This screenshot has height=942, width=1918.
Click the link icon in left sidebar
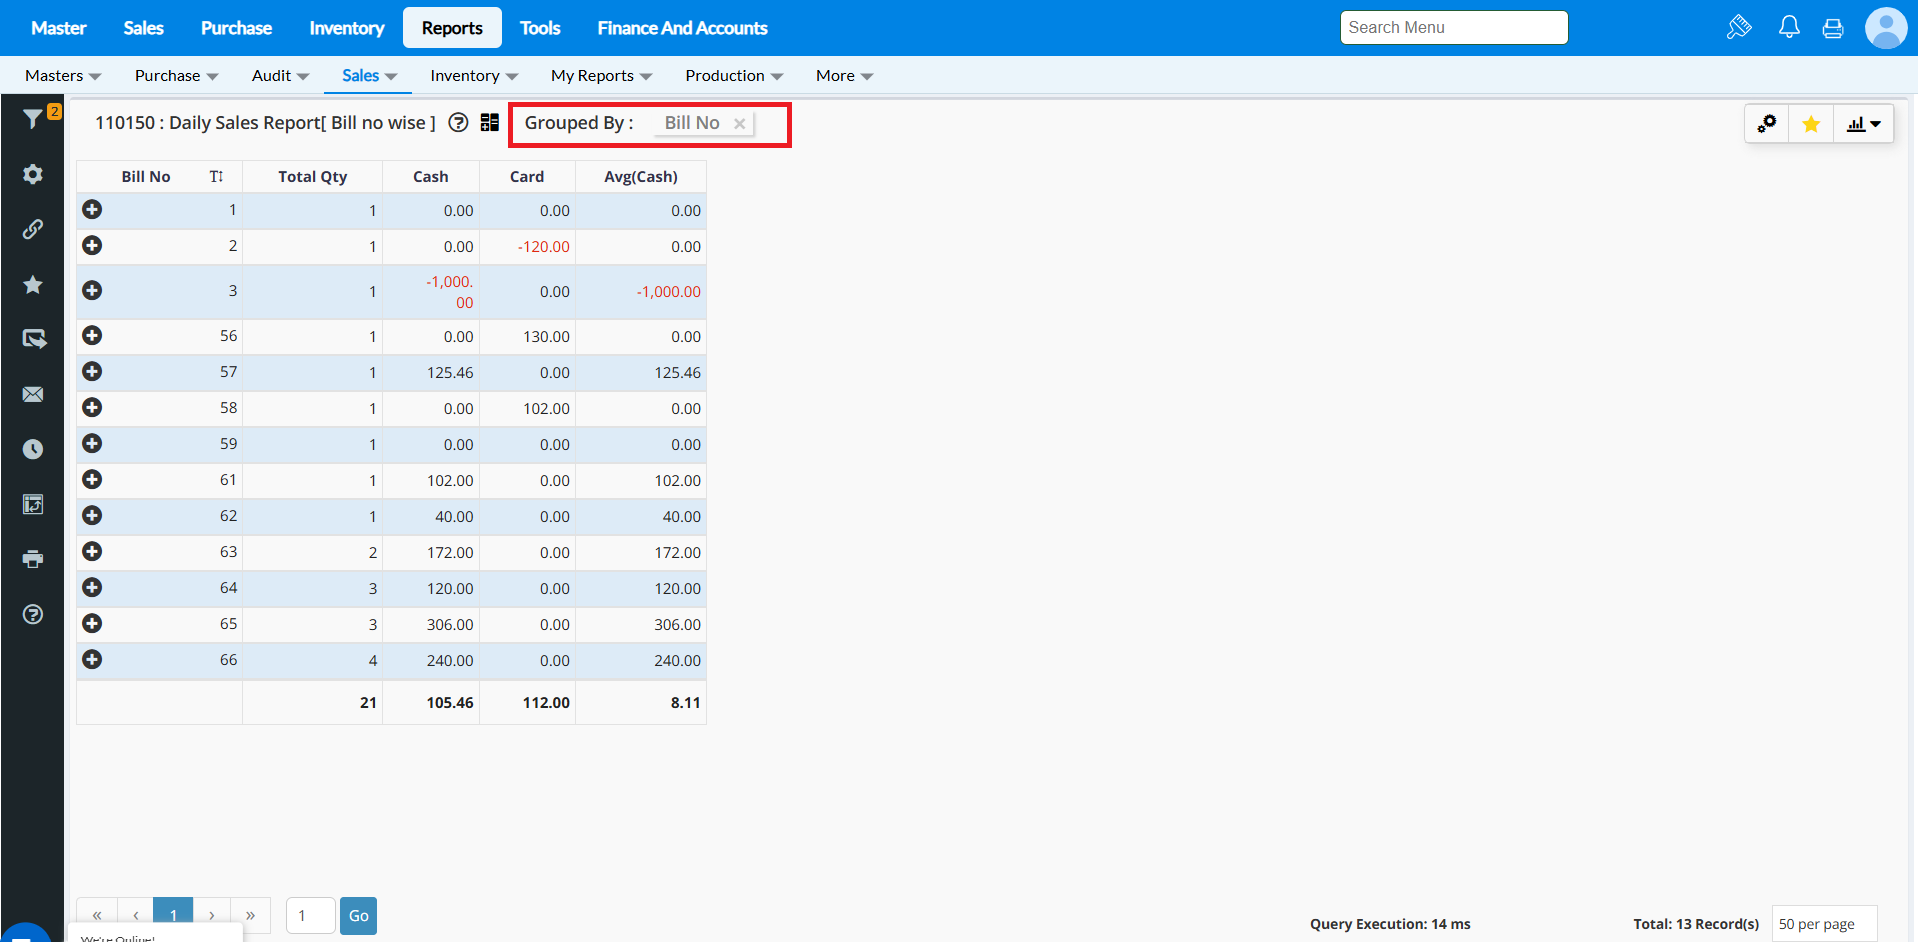pos(33,230)
